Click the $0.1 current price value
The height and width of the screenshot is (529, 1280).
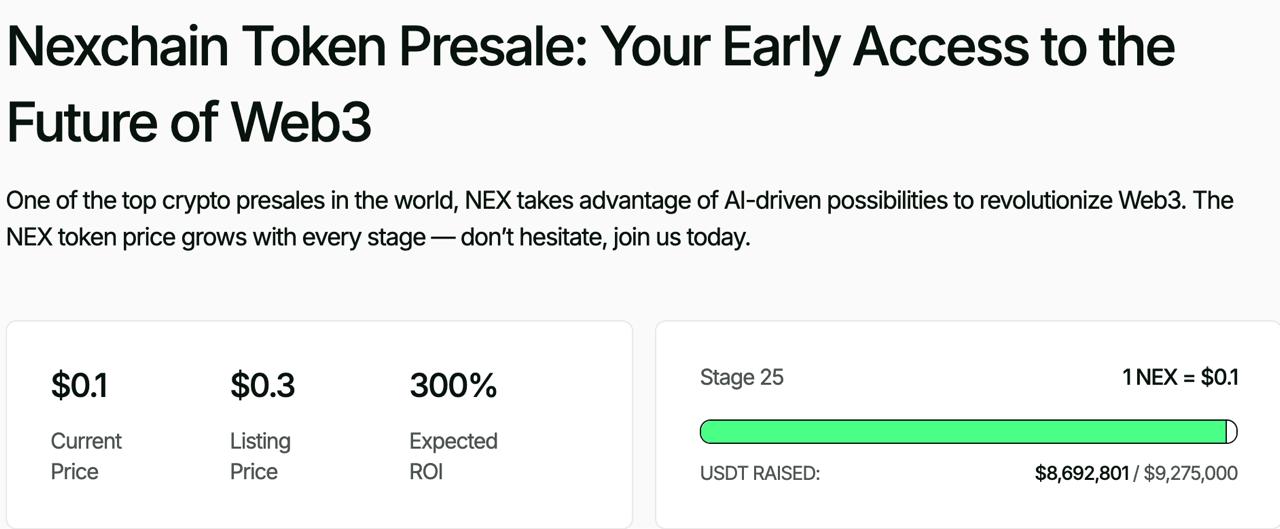coord(79,386)
